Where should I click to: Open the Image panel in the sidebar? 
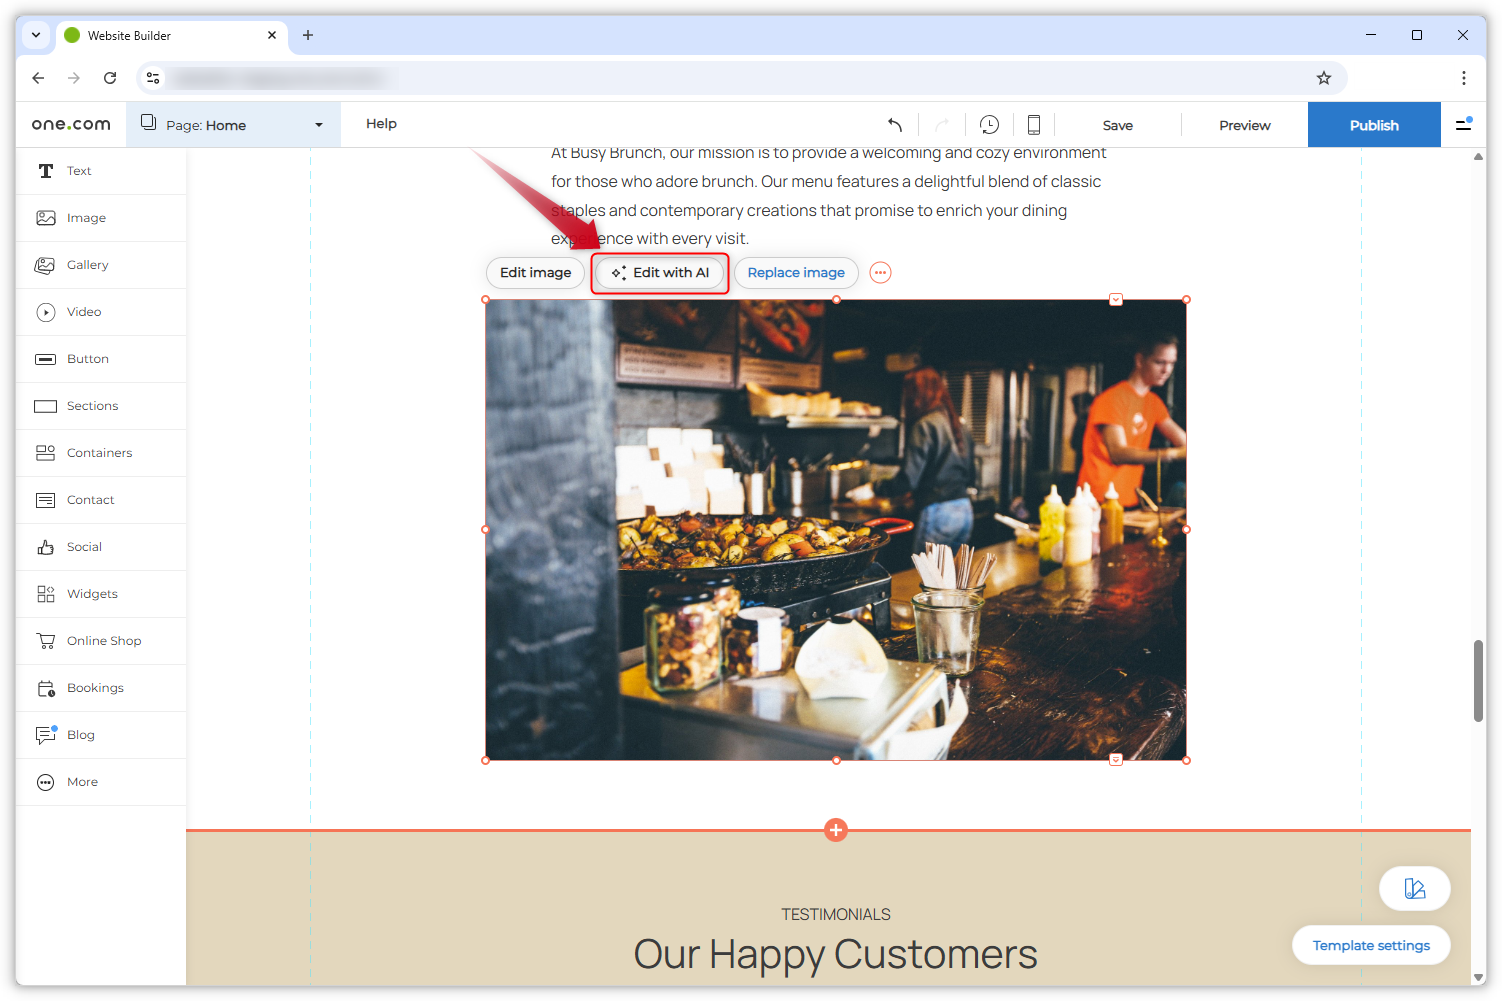86,217
